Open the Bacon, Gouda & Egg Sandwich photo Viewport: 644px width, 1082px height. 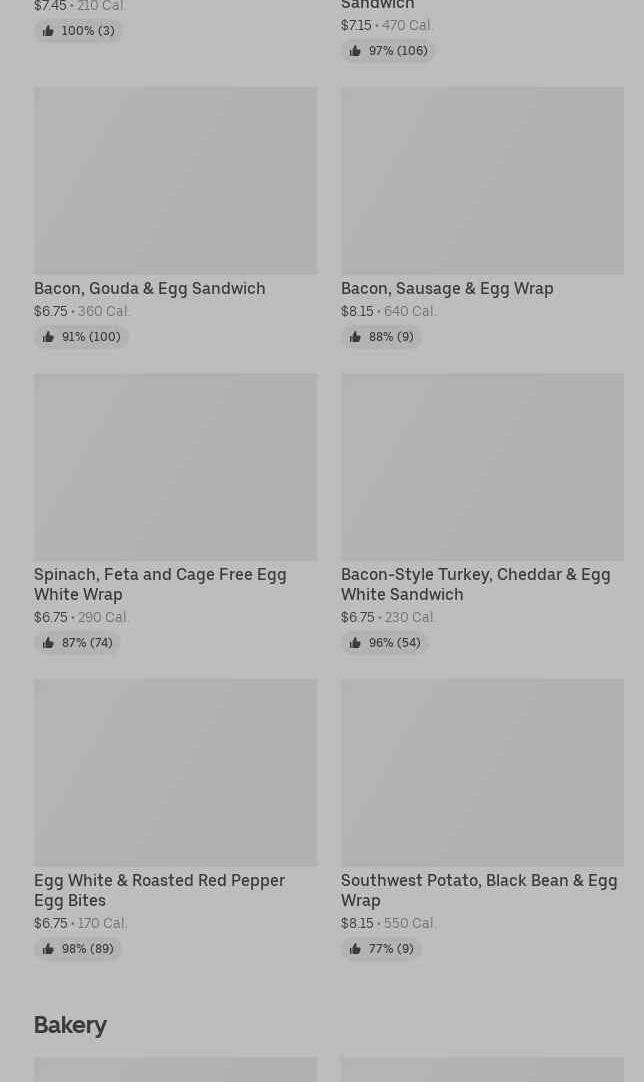click(175, 180)
